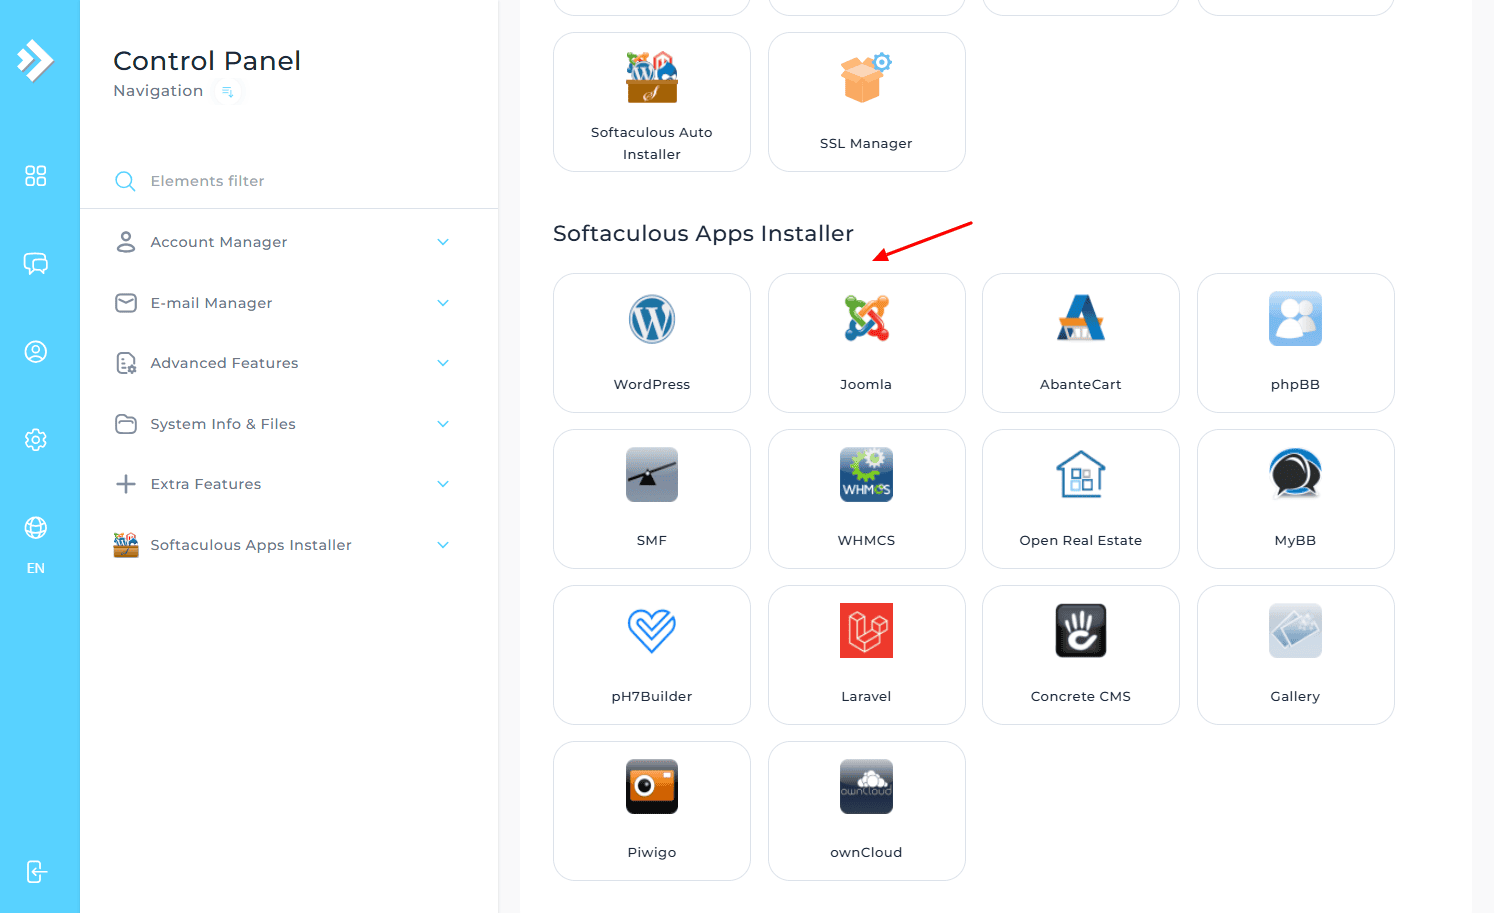The width and height of the screenshot is (1498, 913).
Task: Click the ownCloud label link
Action: click(x=866, y=853)
